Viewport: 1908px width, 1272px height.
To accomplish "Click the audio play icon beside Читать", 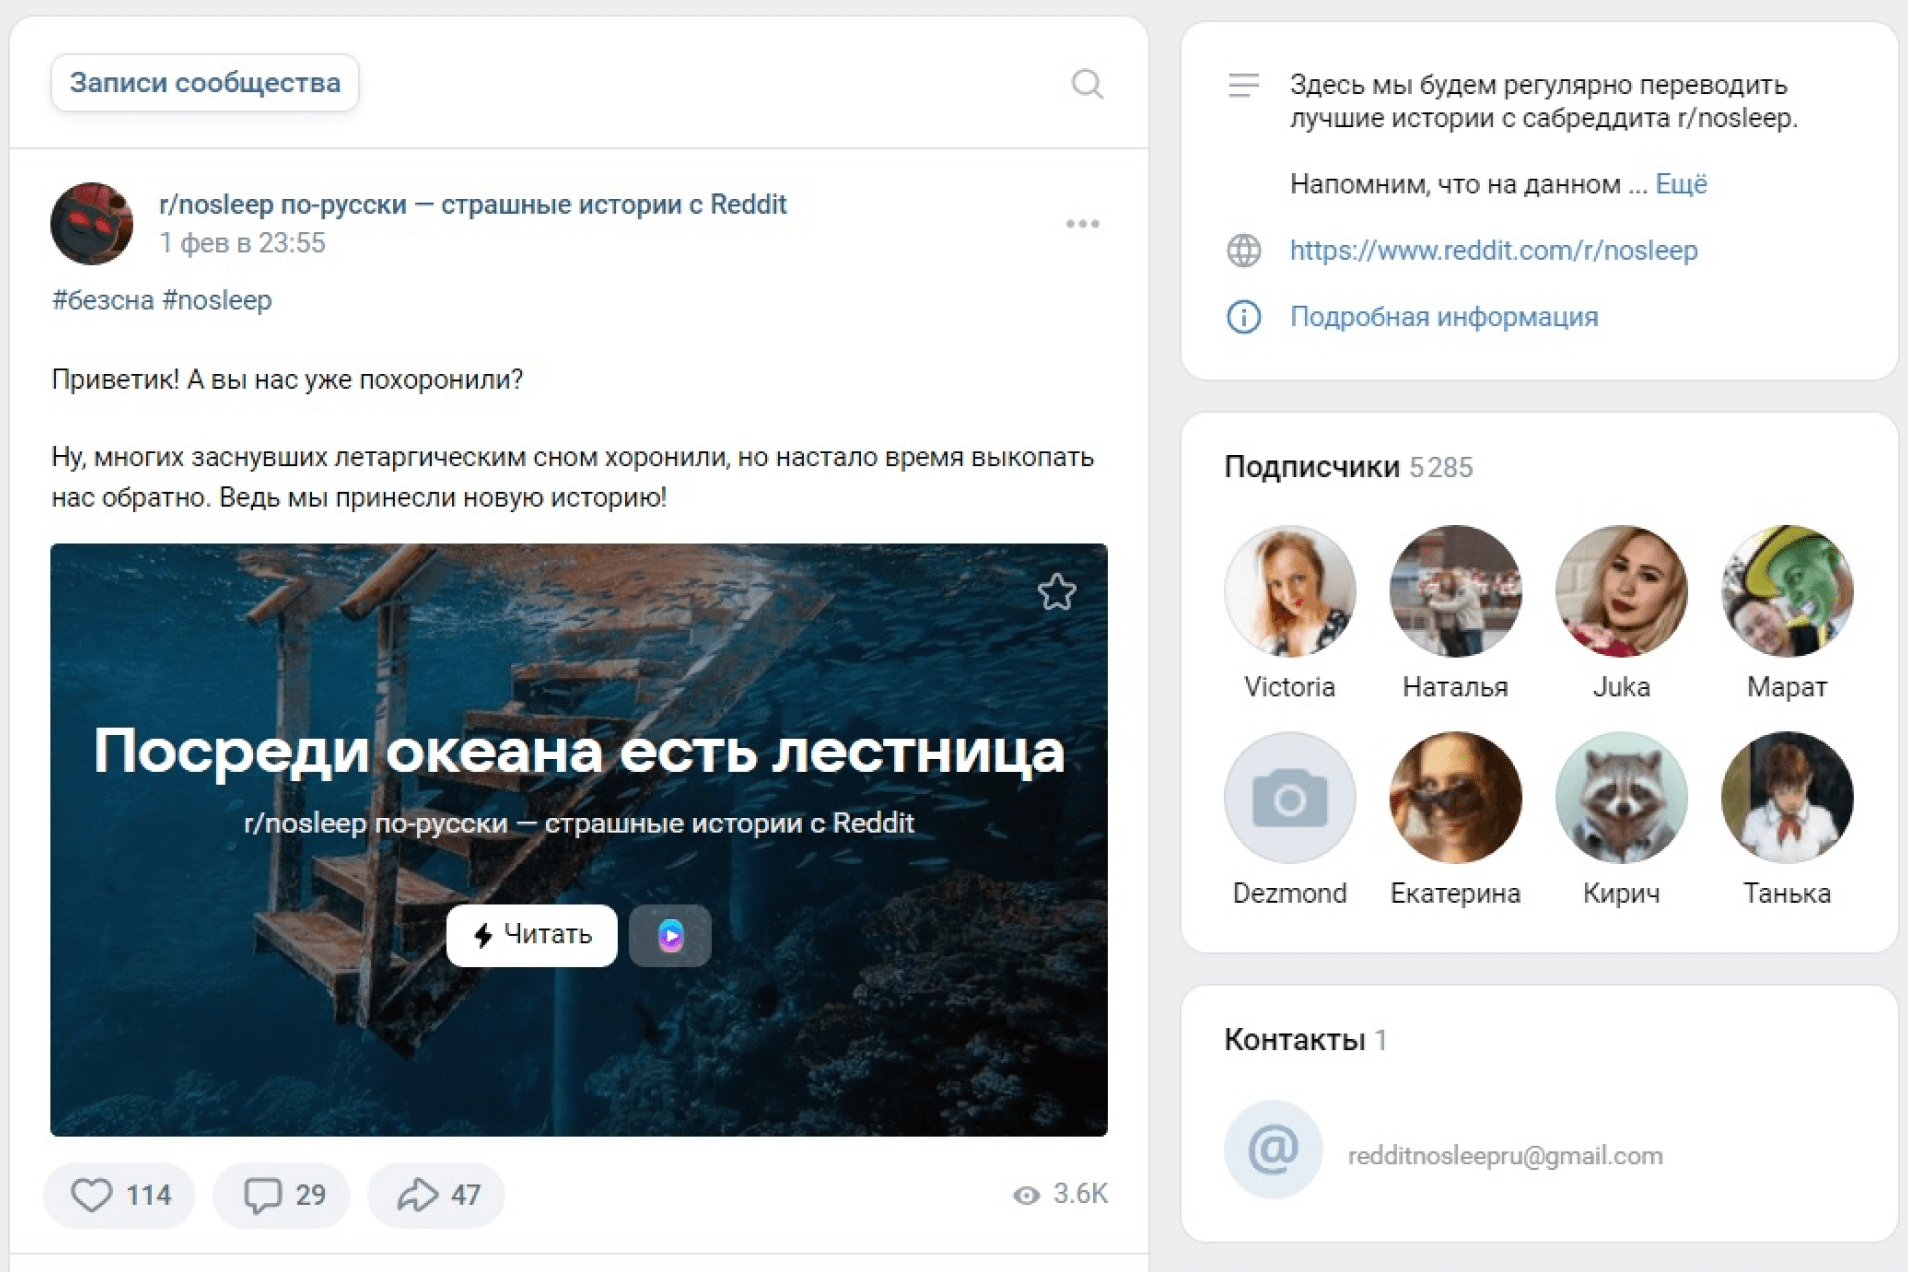I will 670,935.
